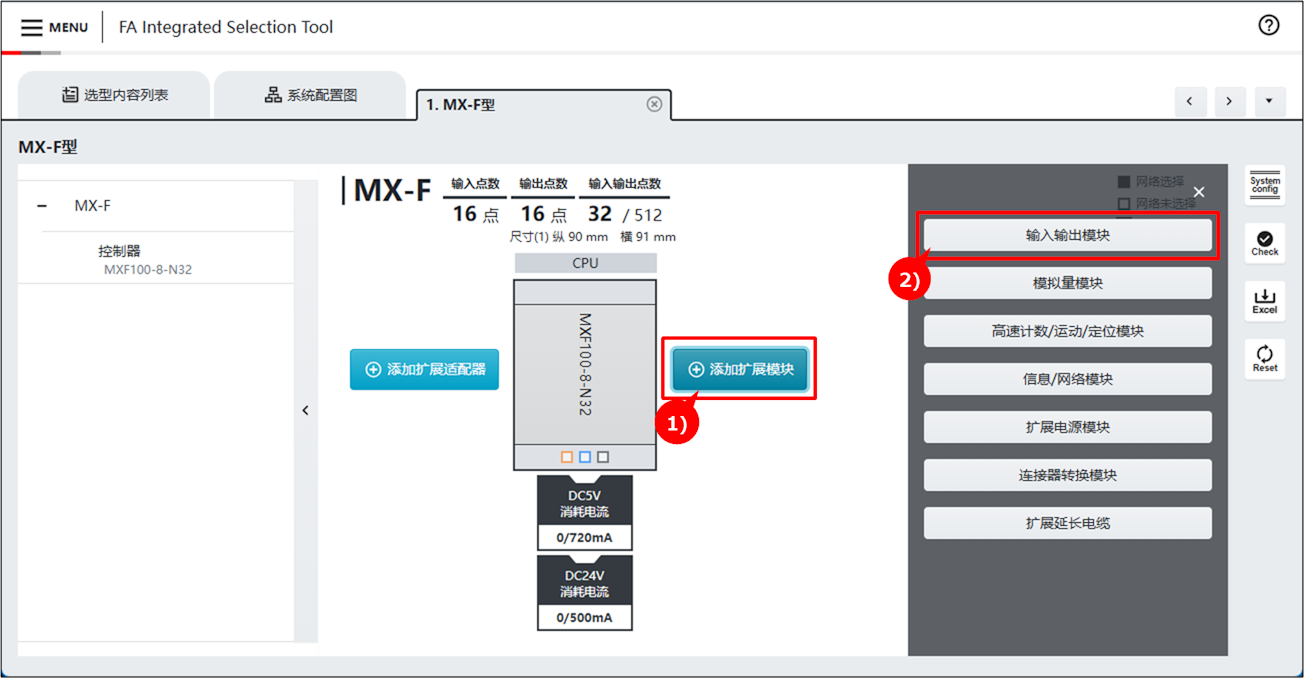
Task: Export configuration with Excel icon
Action: point(1265,300)
